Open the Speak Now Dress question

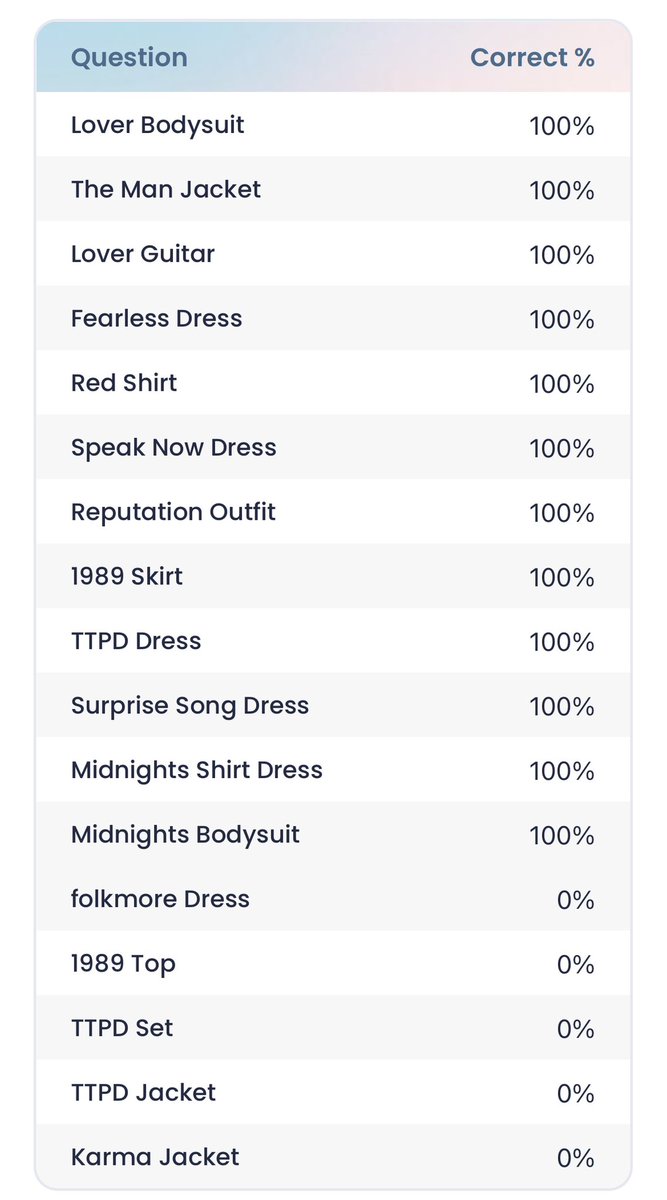pyautogui.click(x=333, y=447)
